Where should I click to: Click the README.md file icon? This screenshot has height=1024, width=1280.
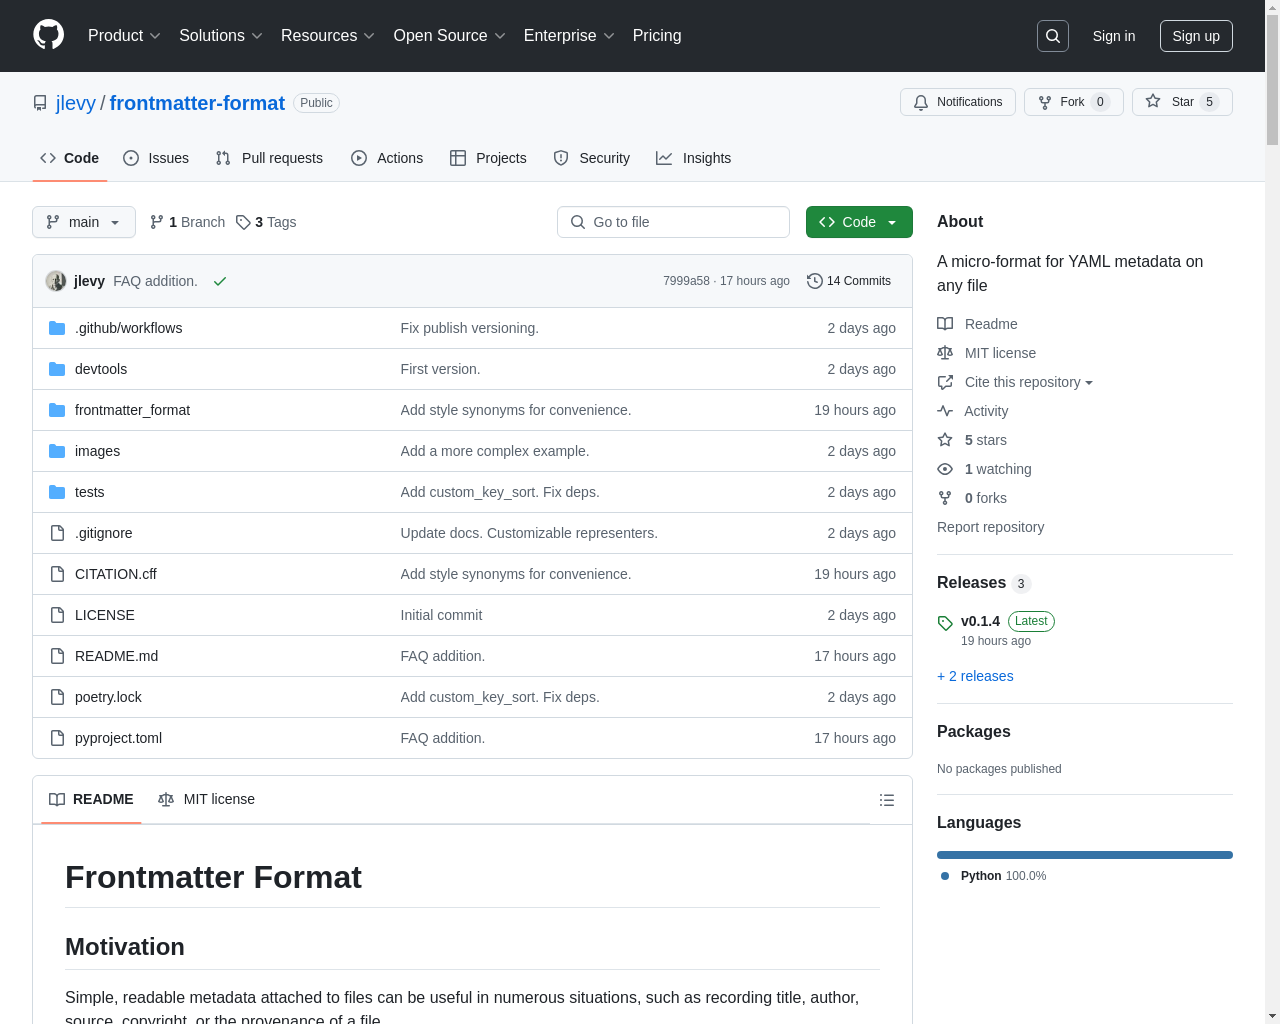pyautogui.click(x=57, y=656)
